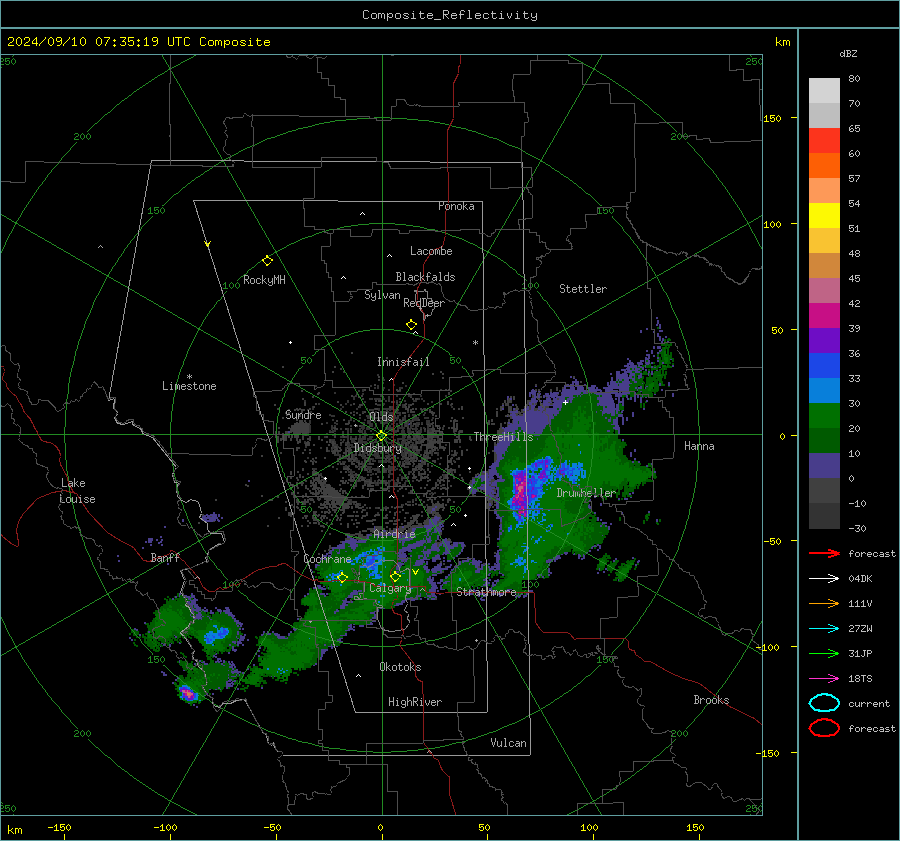Click the dBZ legend heading

[848, 53]
